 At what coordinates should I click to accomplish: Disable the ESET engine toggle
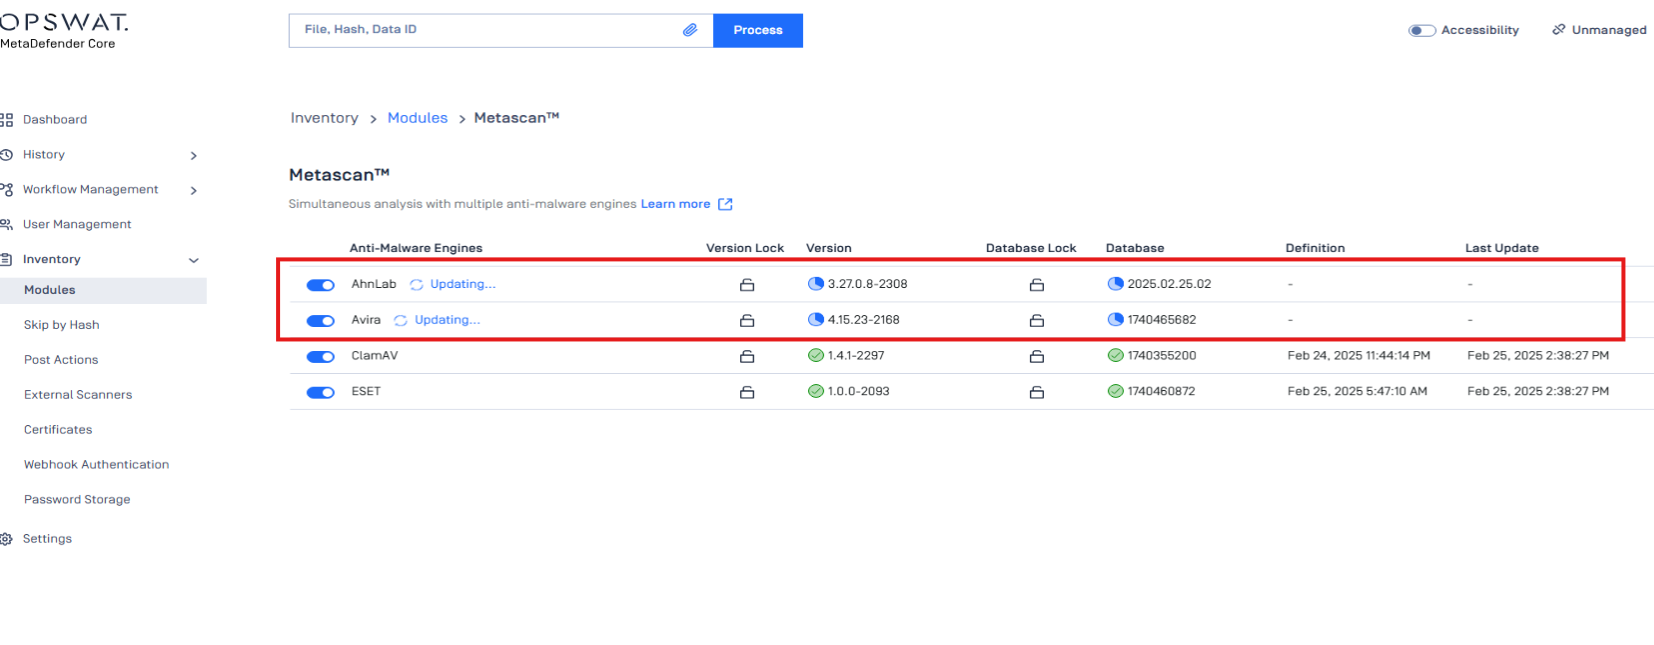tap(321, 393)
